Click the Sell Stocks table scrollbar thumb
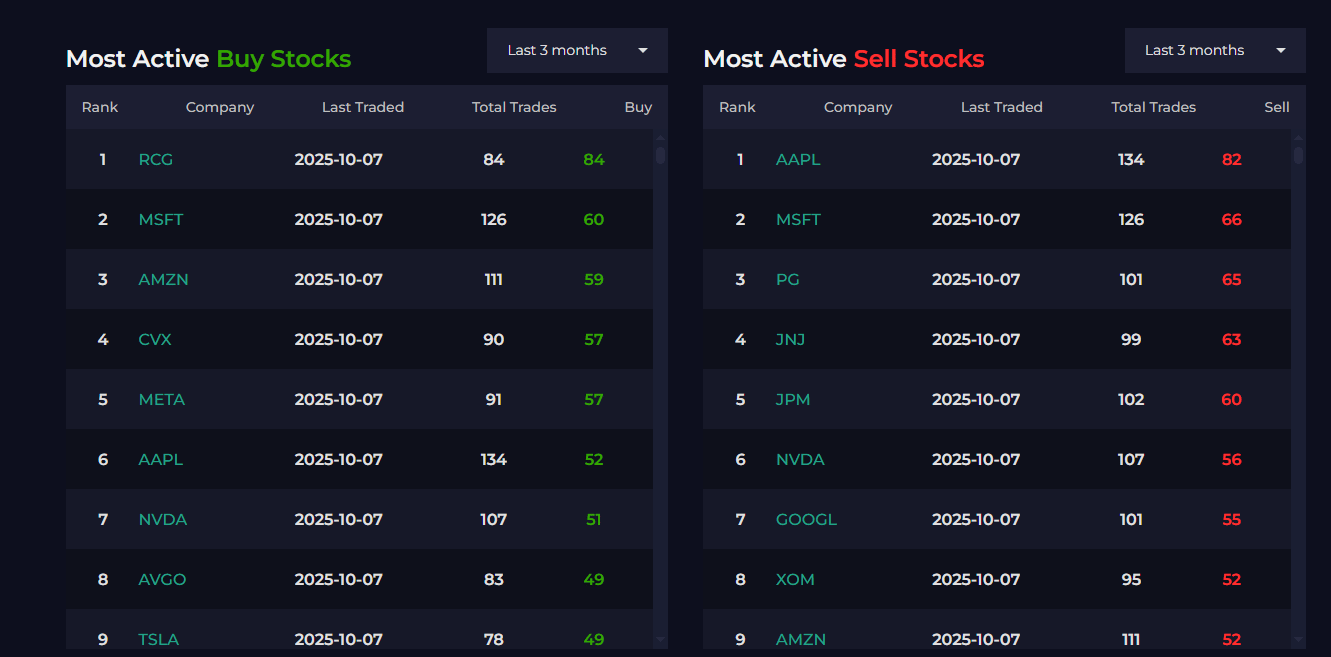The image size is (1331, 657). coord(1298,155)
